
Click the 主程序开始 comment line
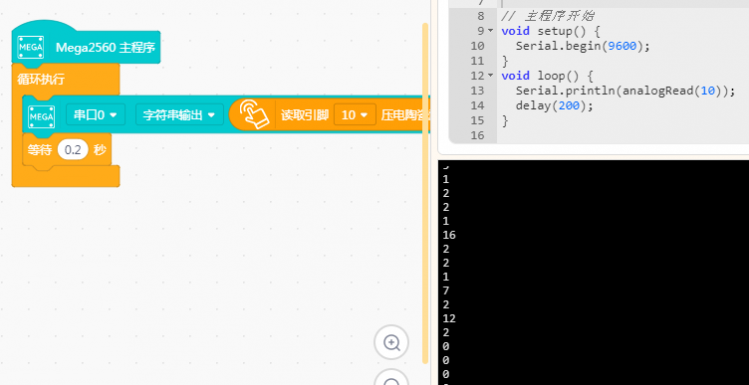click(x=547, y=16)
